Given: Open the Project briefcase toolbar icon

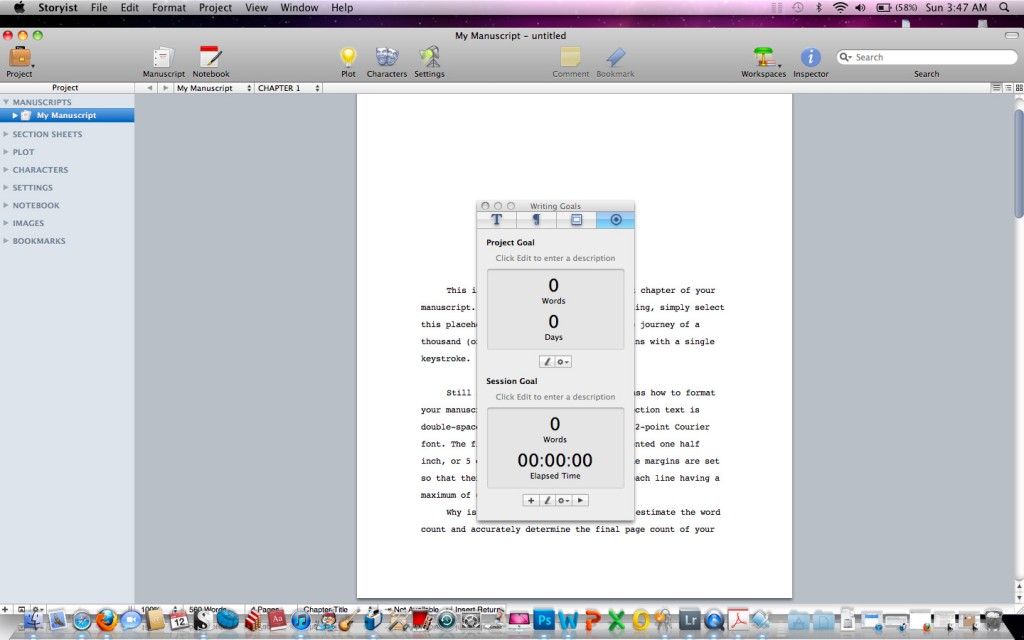Looking at the screenshot, I should 20,57.
